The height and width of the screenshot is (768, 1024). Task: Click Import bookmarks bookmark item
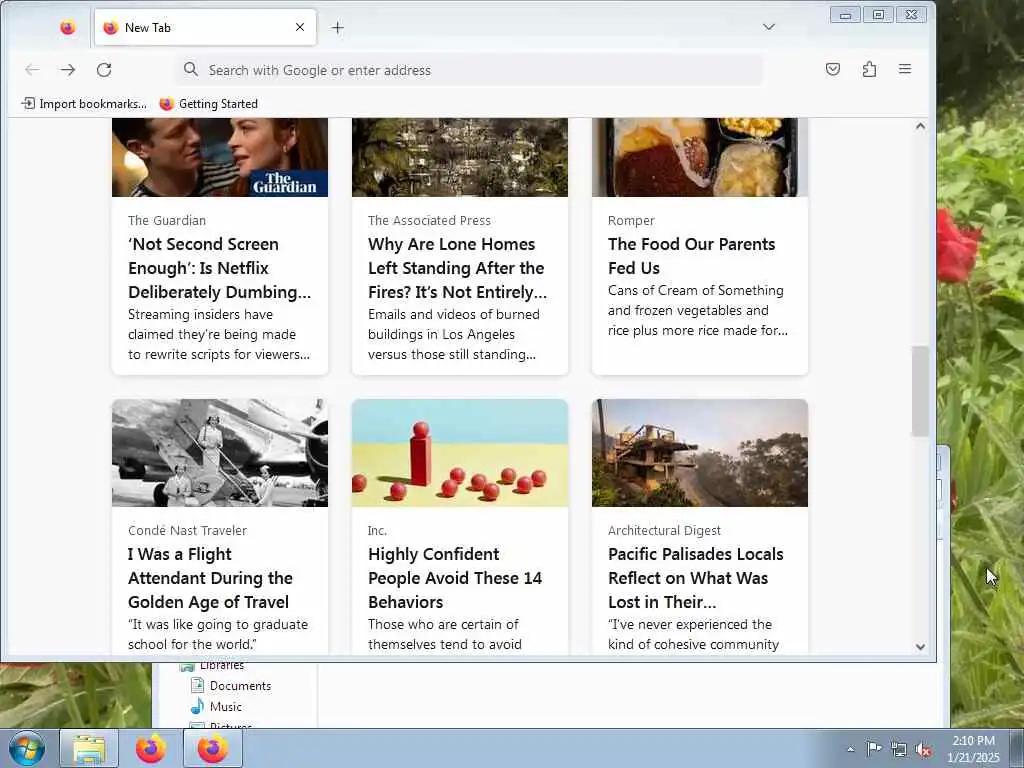(x=84, y=104)
